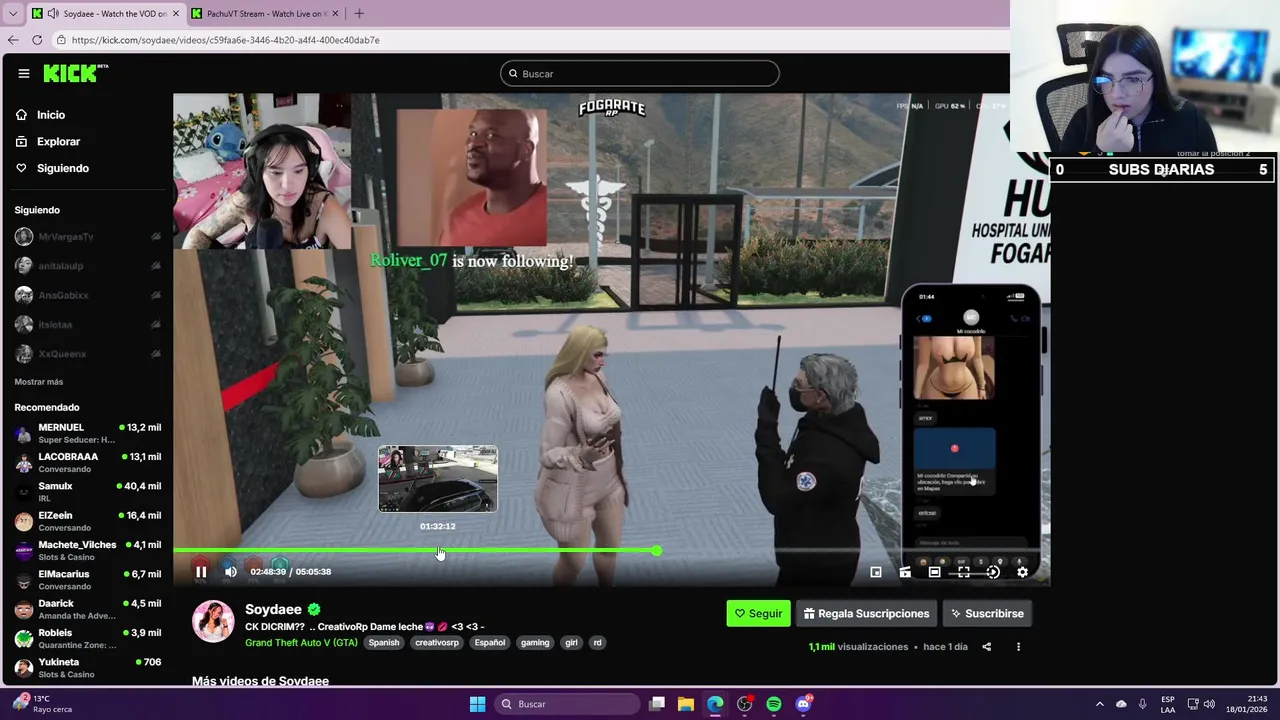Select the gaming tag
The image size is (1280, 720).
pos(535,643)
